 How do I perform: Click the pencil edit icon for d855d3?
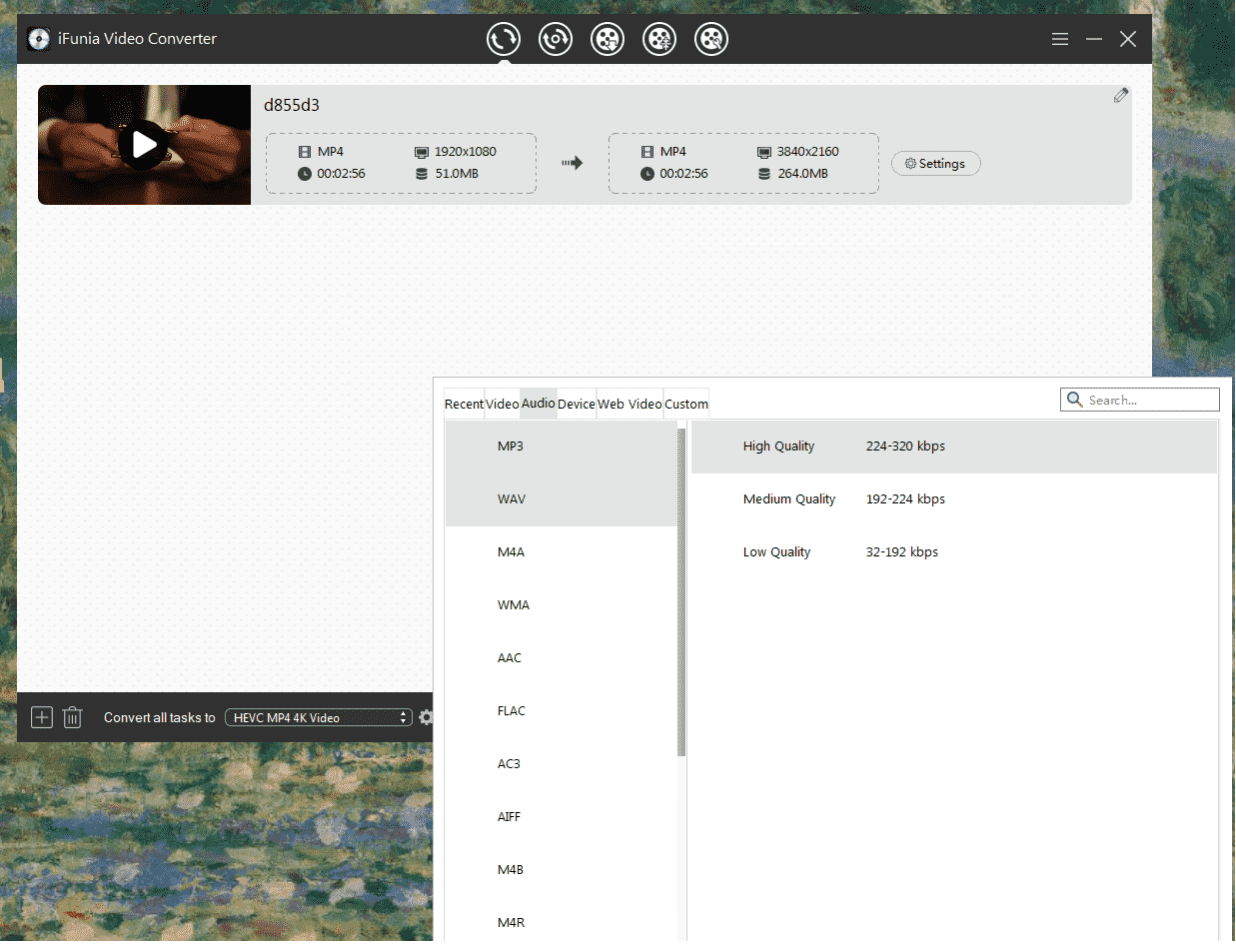click(x=1121, y=96)
